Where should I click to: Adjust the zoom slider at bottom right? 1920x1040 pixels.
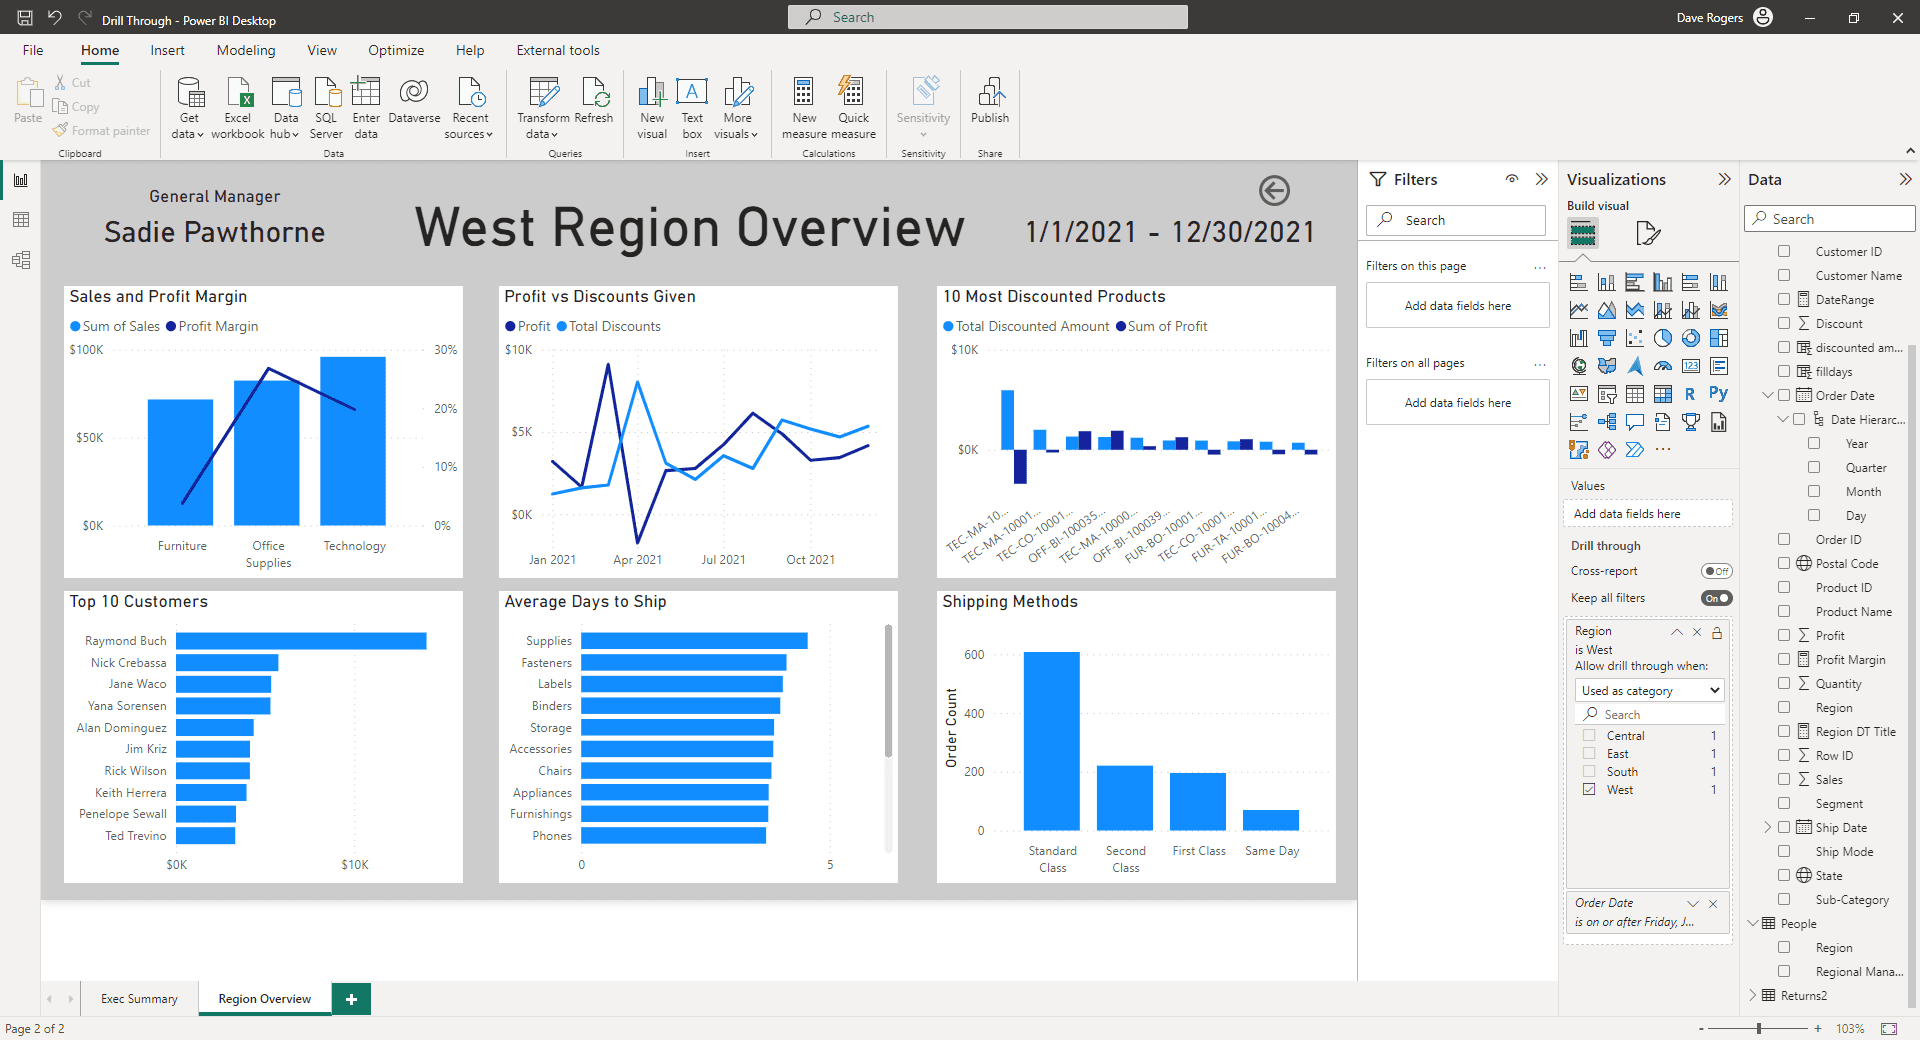[x=1757, y=1028]
